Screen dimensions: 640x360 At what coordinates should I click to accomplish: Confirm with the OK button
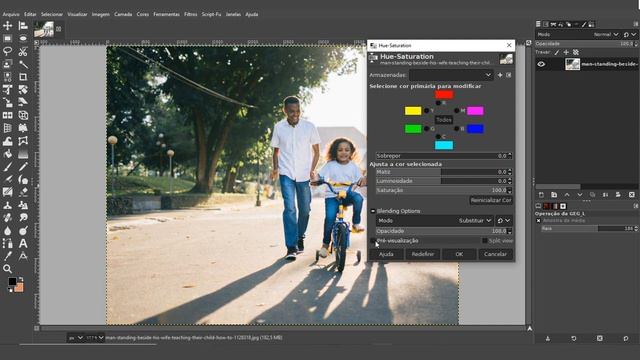[459, 254]
